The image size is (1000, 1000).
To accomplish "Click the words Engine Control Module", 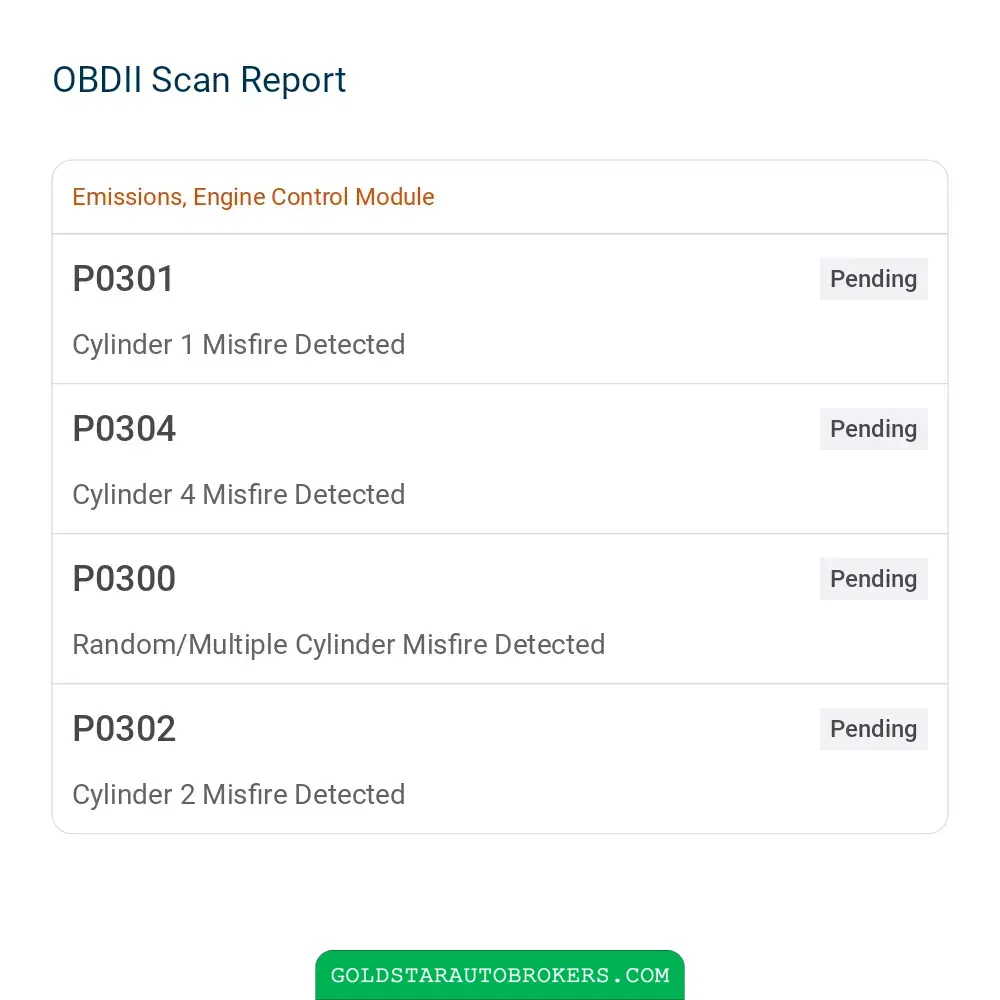I will point(314,197).
